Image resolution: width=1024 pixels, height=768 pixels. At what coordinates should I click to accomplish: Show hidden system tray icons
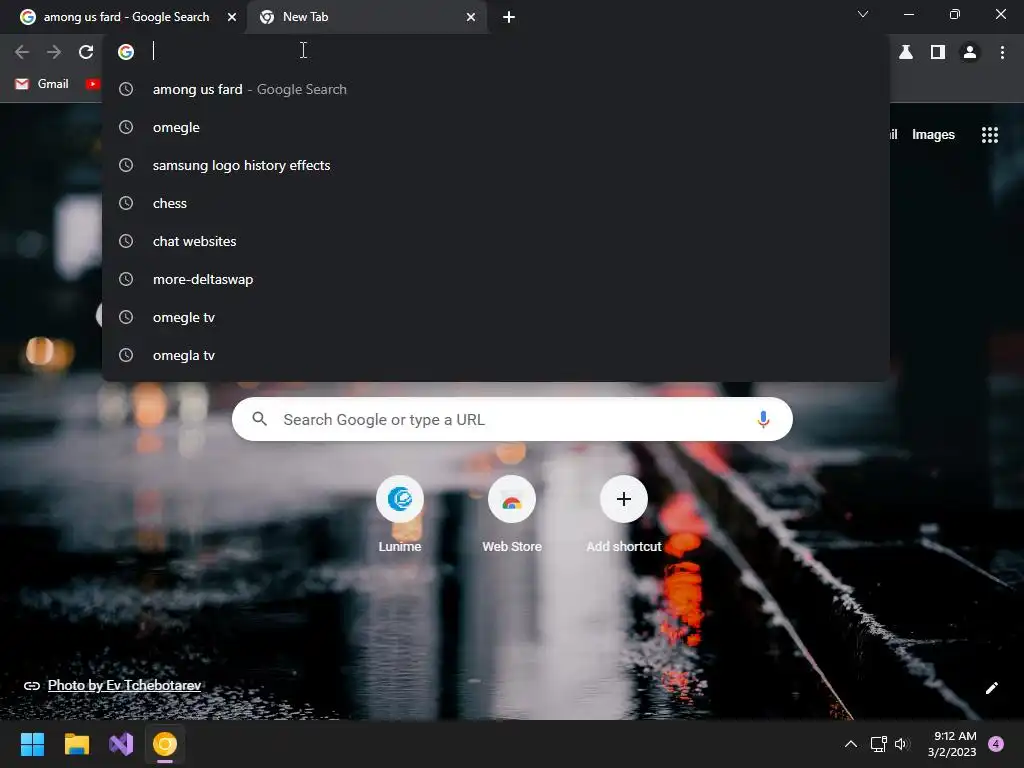click(x=850, y=744)
